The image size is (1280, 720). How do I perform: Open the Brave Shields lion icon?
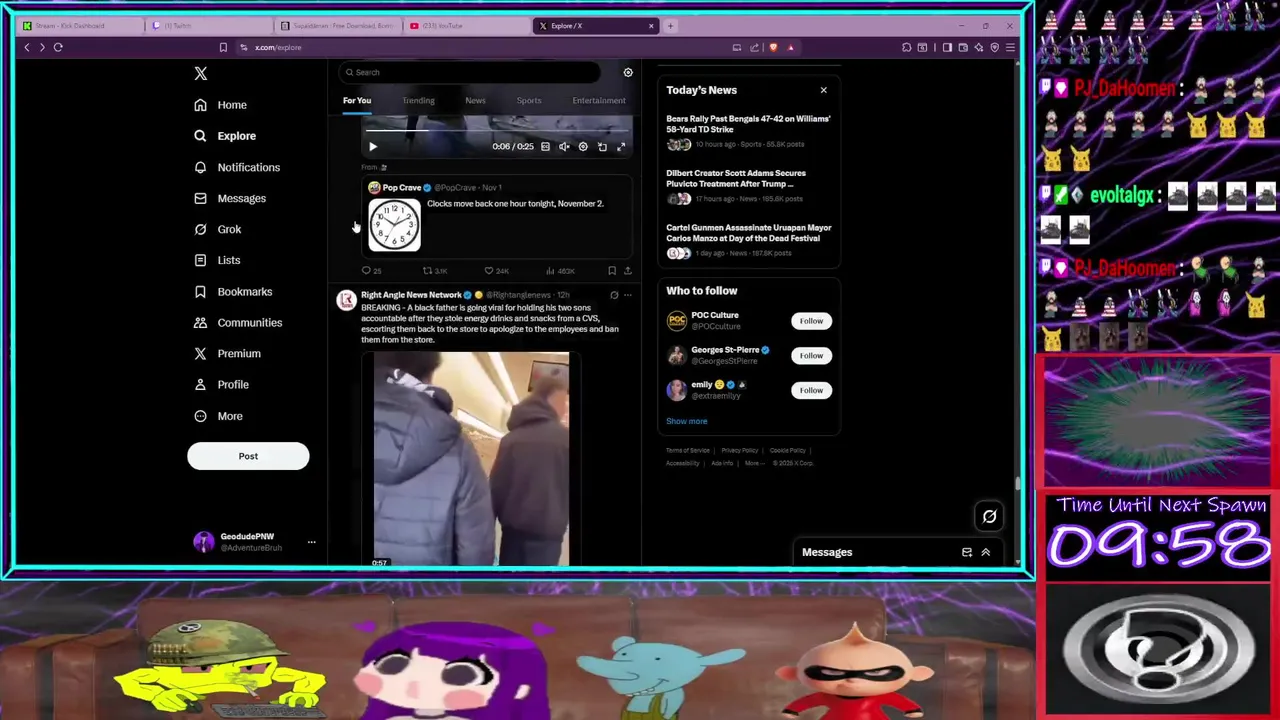click(773, 47)
